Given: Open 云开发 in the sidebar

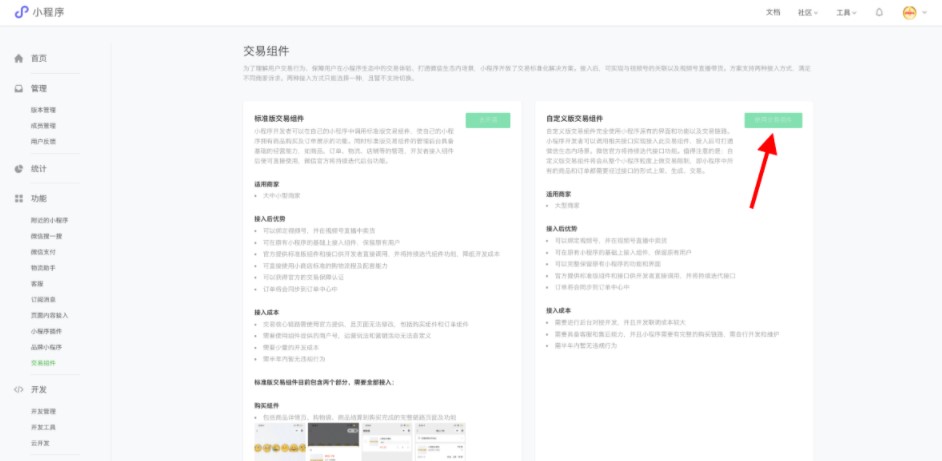Looking at the screenshot, I should 40,443.
